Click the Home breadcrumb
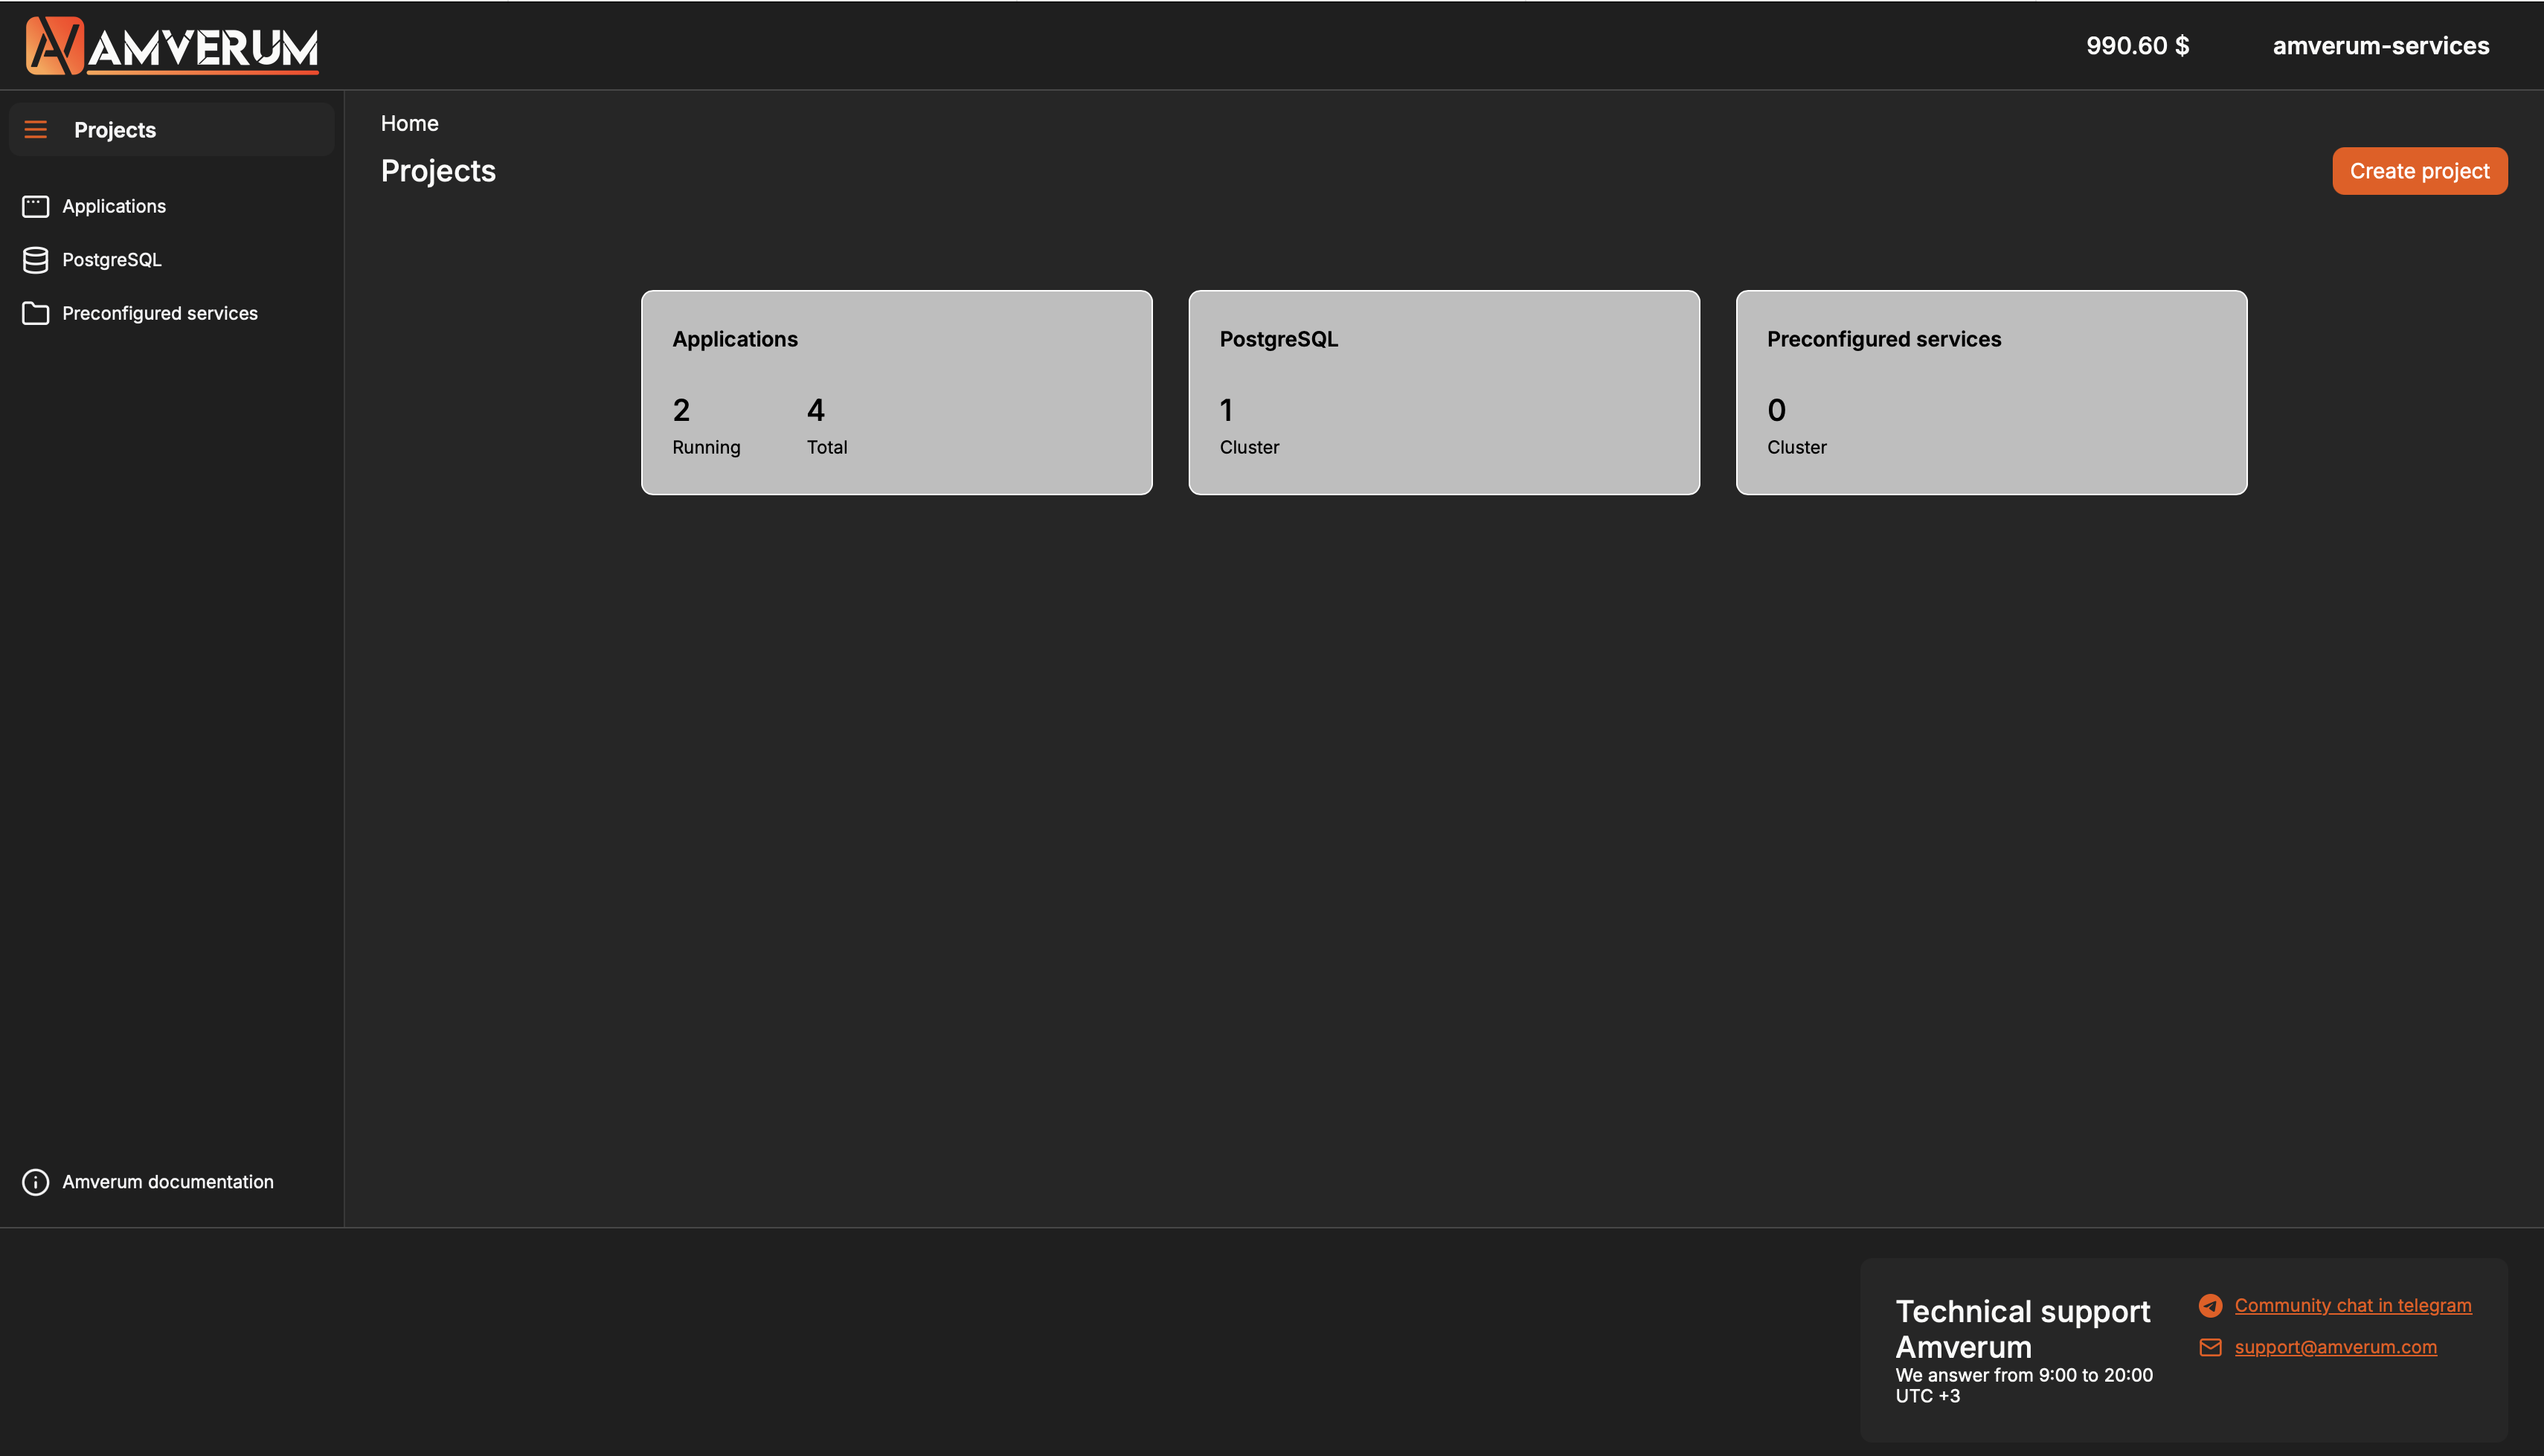 coord(409,124)
